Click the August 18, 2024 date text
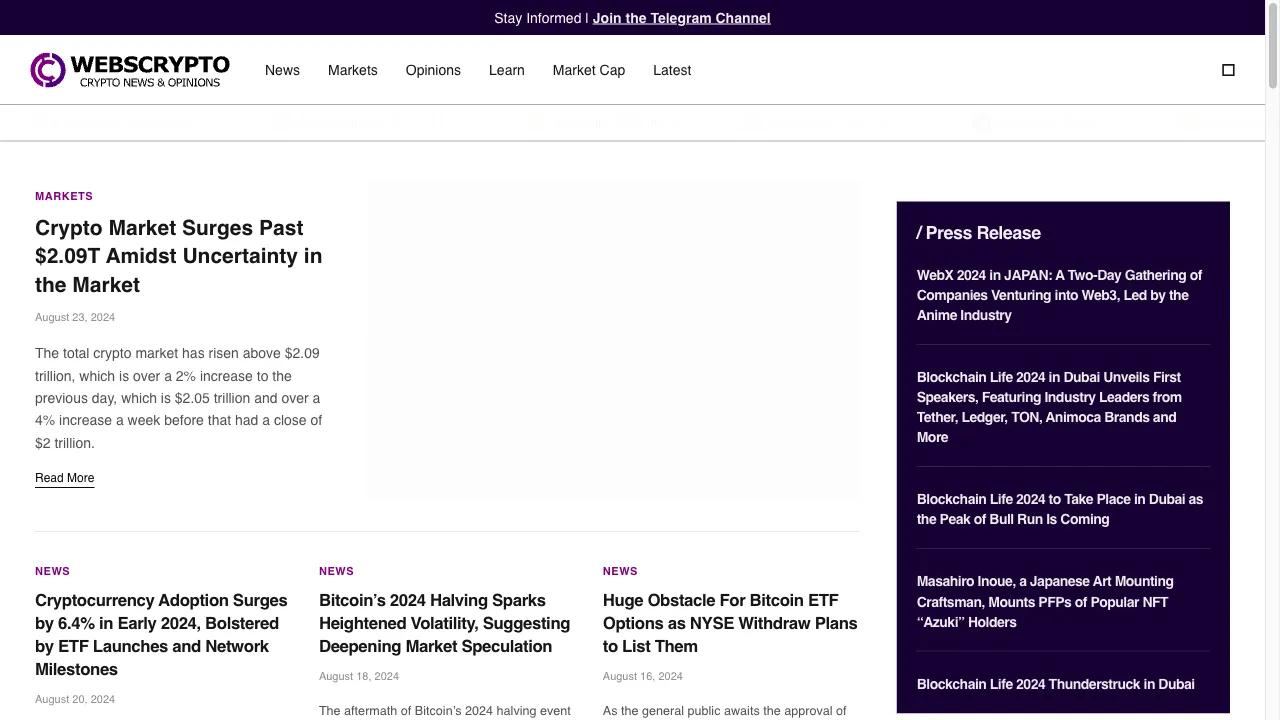Image resolution: width=1280 pixels, height=720 pixels. (x=359, y=676)
